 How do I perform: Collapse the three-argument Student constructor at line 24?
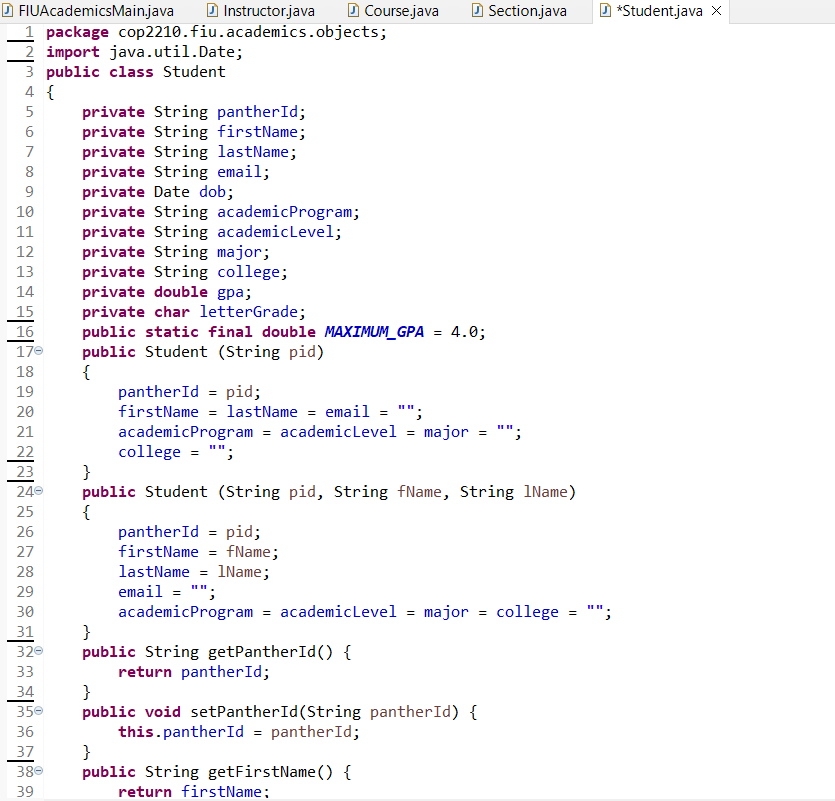click(x=39, y=491)
